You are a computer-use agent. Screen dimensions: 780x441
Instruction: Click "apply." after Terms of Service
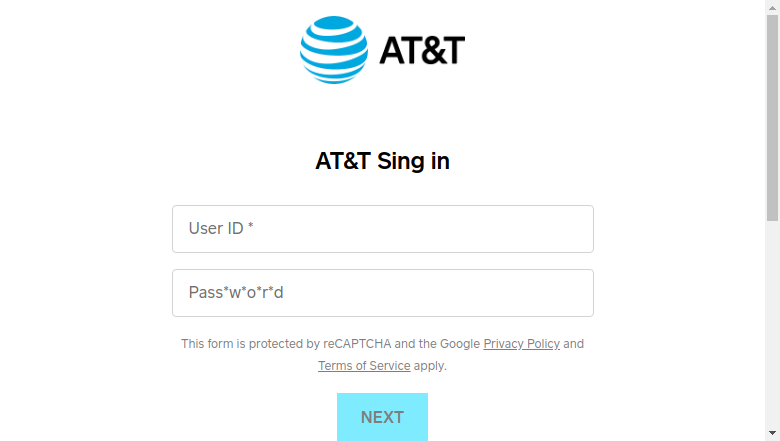click(430, 366)
